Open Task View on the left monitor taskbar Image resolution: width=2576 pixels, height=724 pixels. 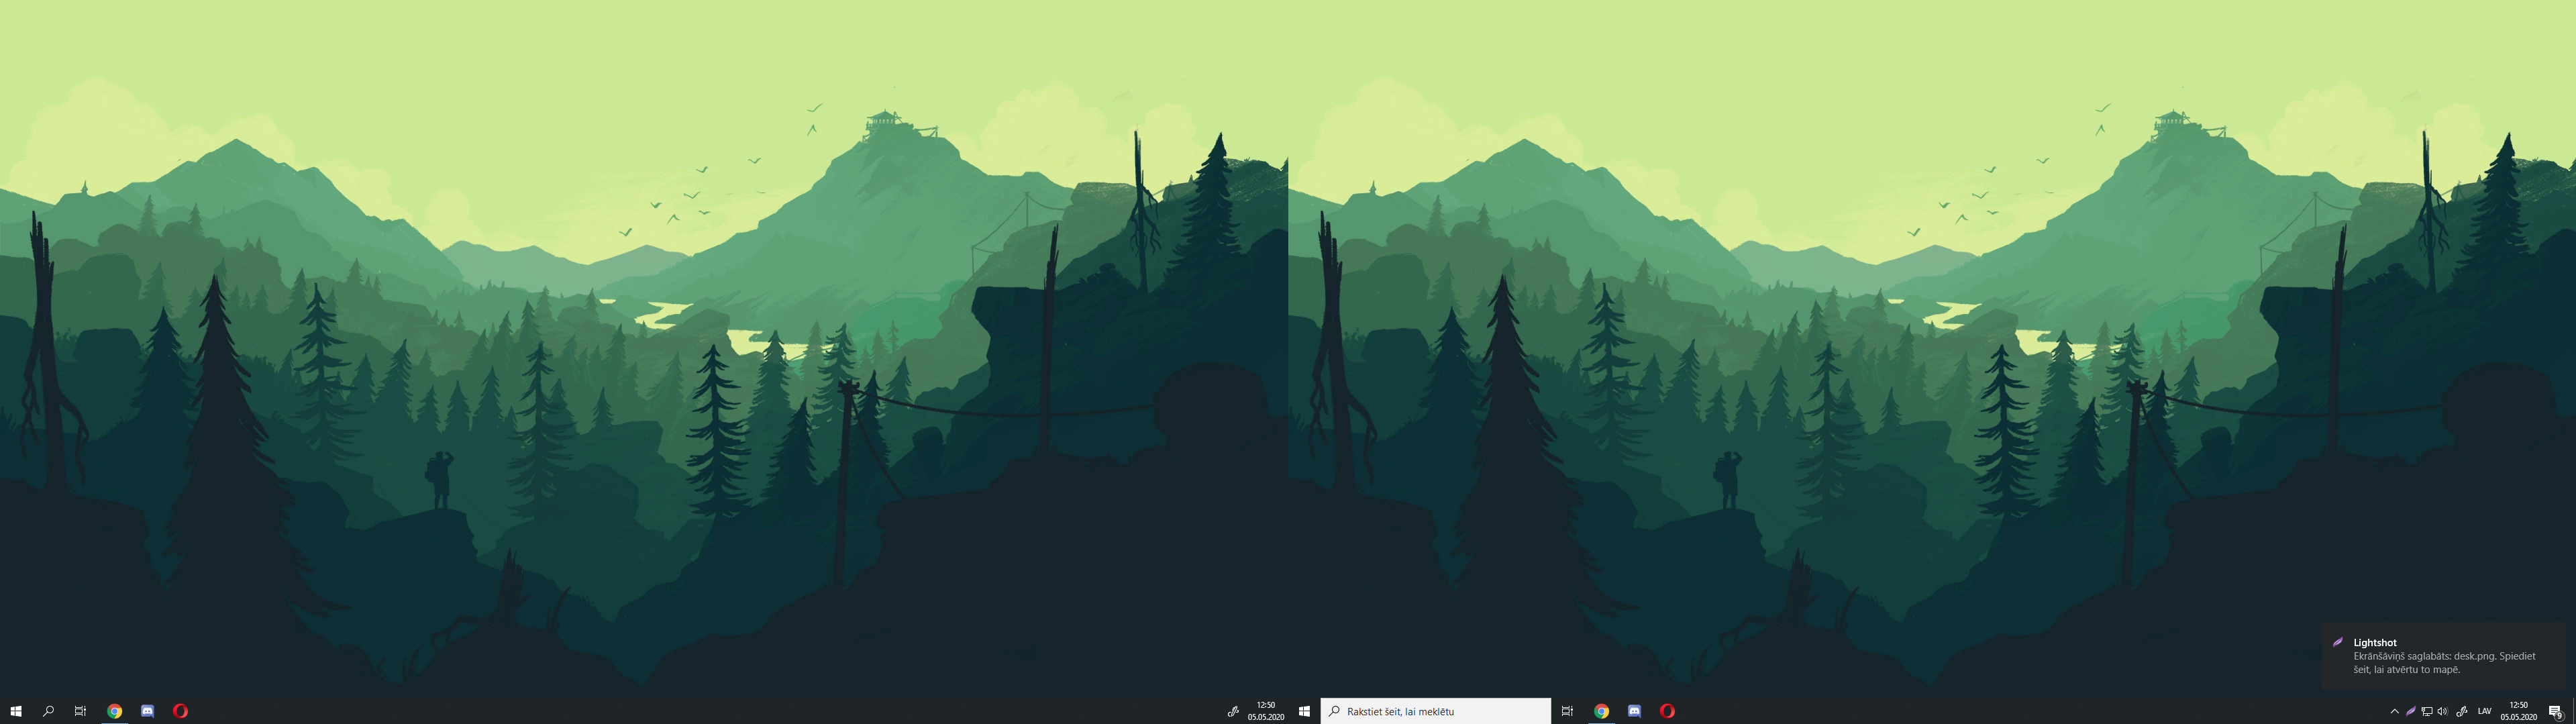(x=80, y=711)
